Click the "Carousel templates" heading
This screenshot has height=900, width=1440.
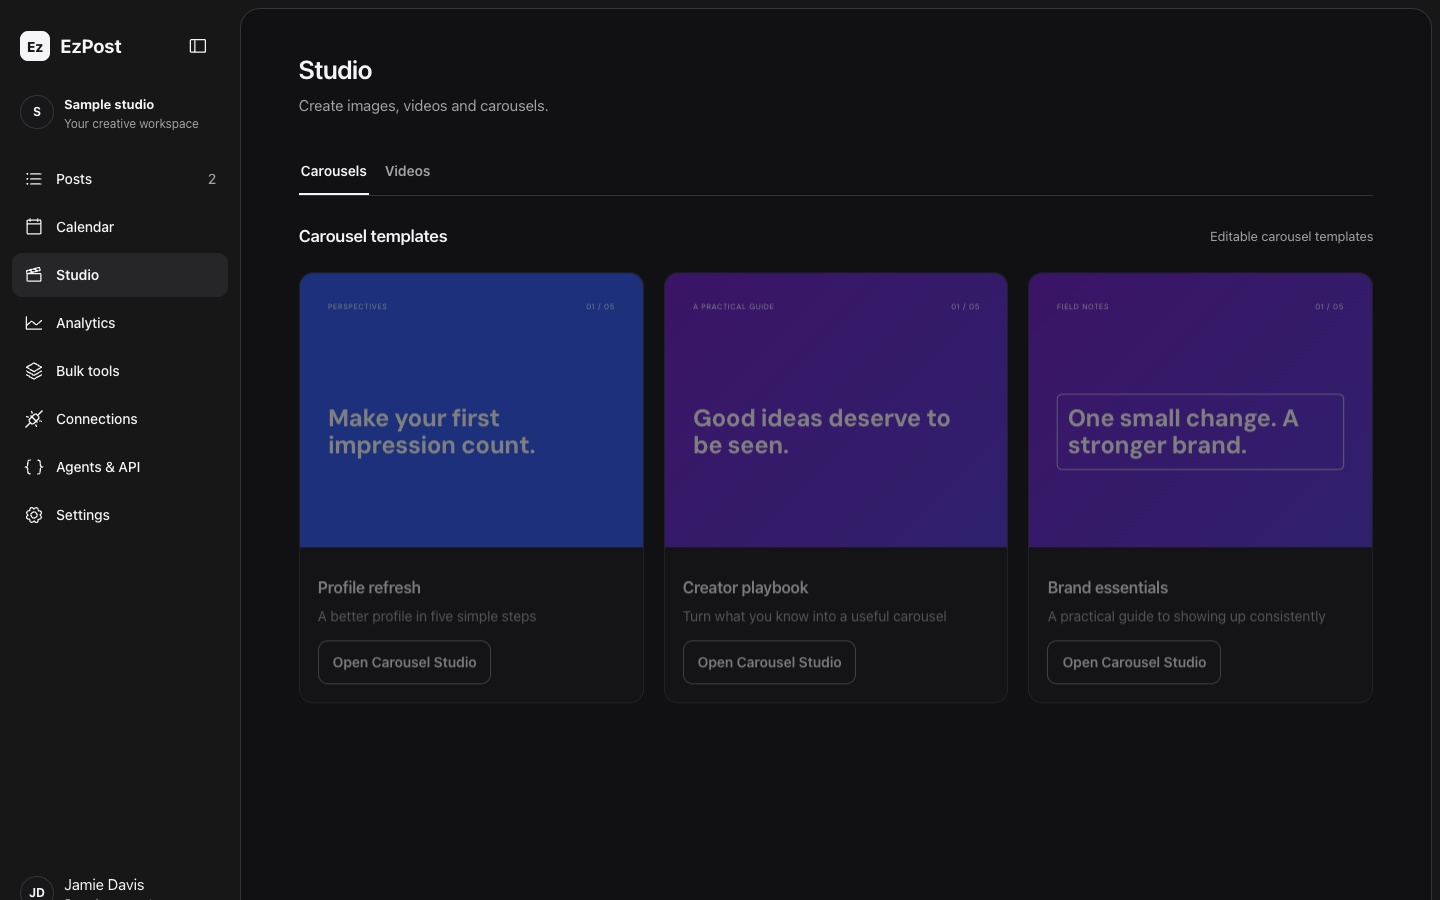pyautogui.click(x=373, y=236)
